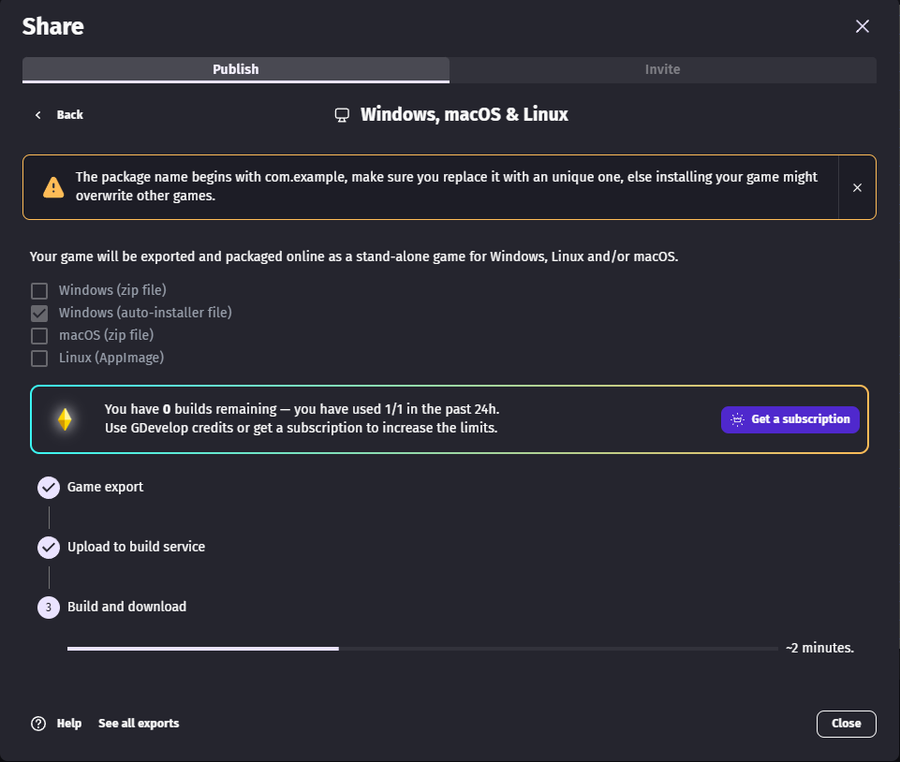Click the yellow warning triangle icon

[x=53, y=187]
